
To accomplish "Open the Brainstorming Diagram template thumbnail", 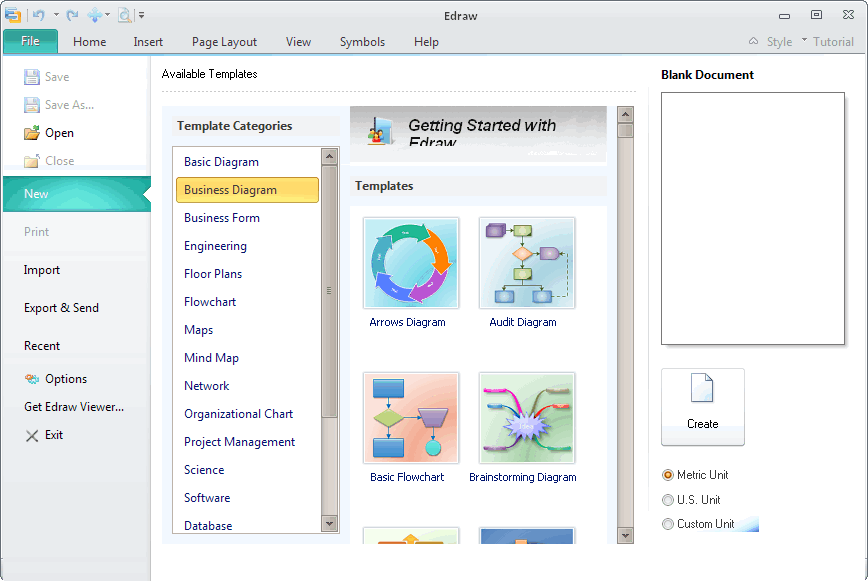I will tap(526, 418).
